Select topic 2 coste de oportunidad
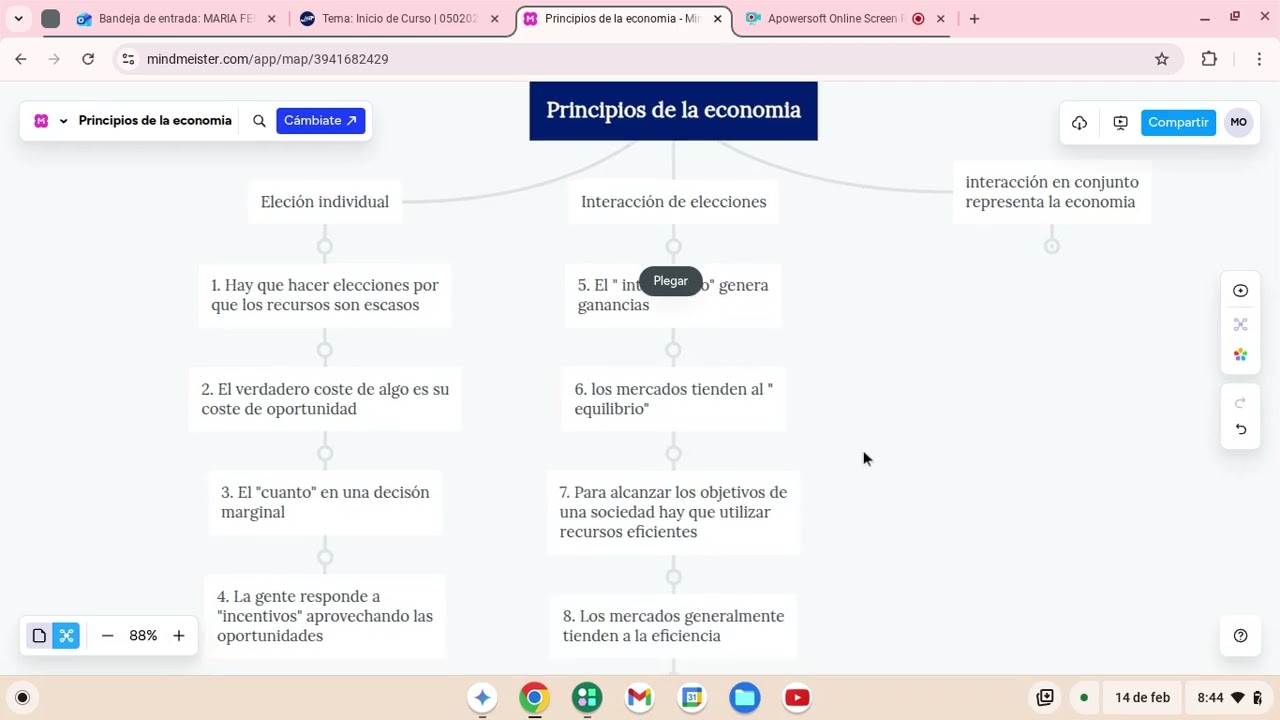Viewport: 1280px width, 720px height. (325, 399)
